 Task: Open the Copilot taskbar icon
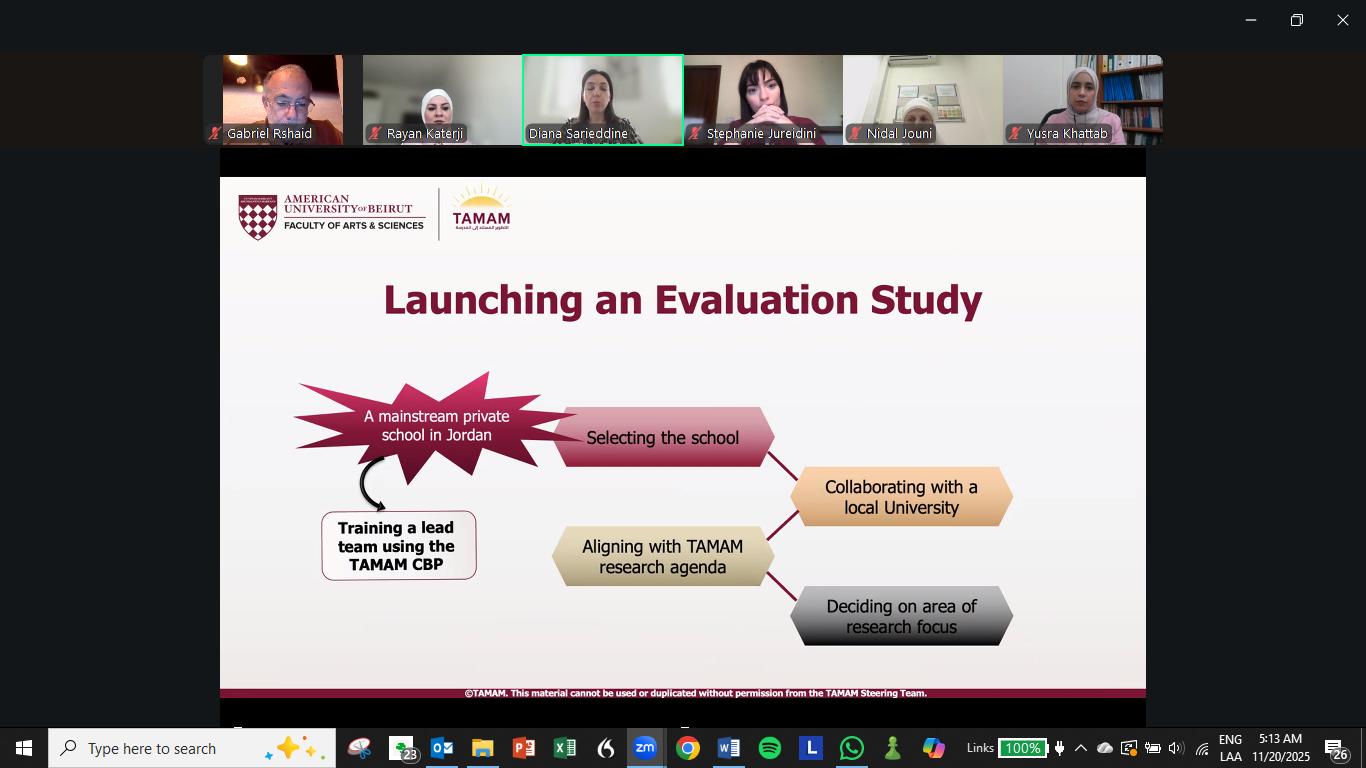tap(933, 748)
